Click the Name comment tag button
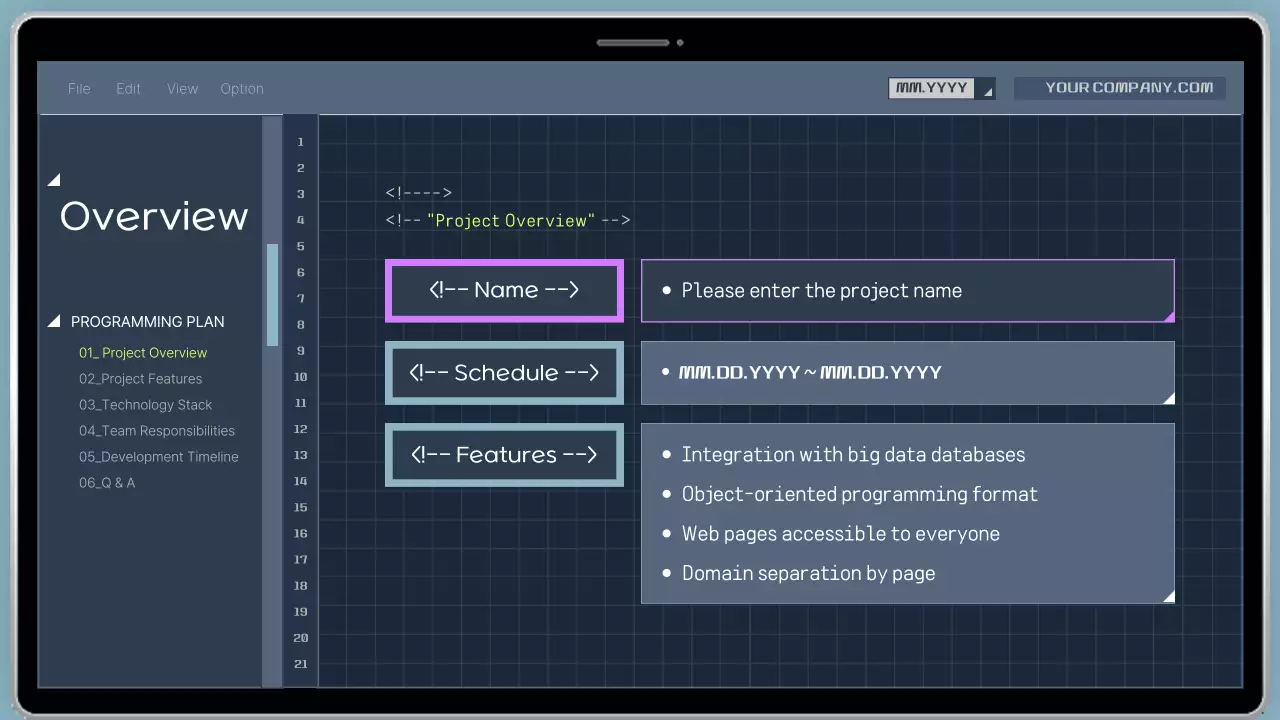This screenshot has width=1280, height=720. (x=504, y=291)
